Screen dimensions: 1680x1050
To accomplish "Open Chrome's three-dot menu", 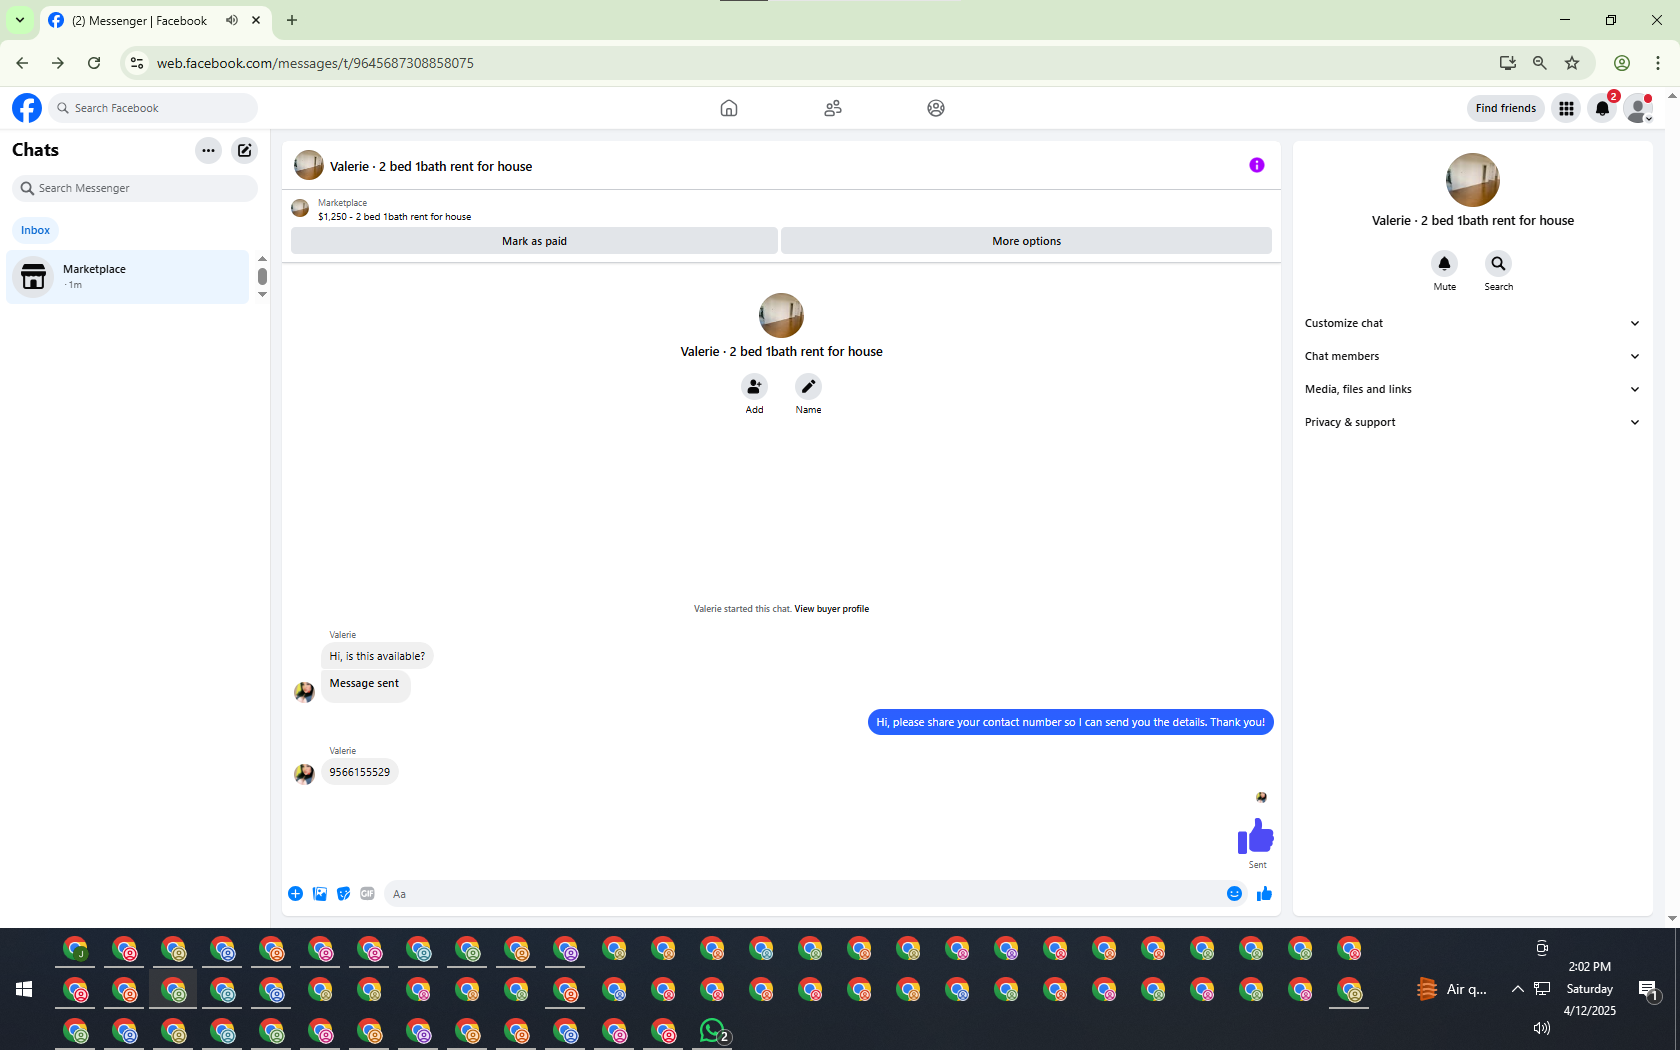I will tap(1658, 63).
